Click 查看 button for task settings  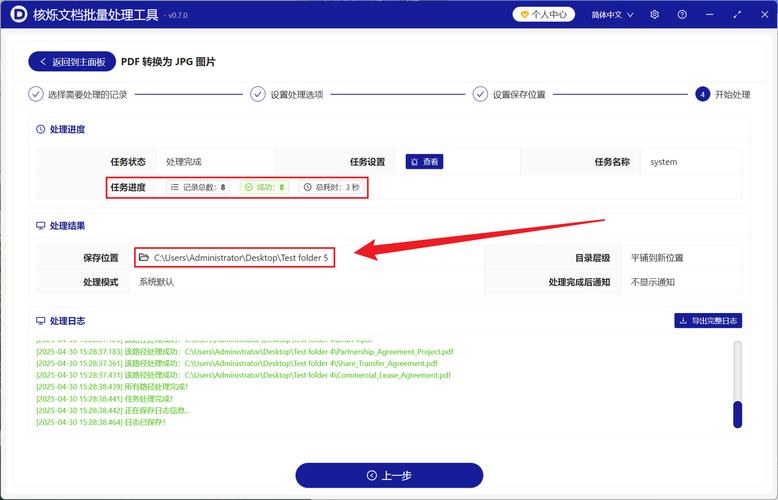[x=424, y=161]
